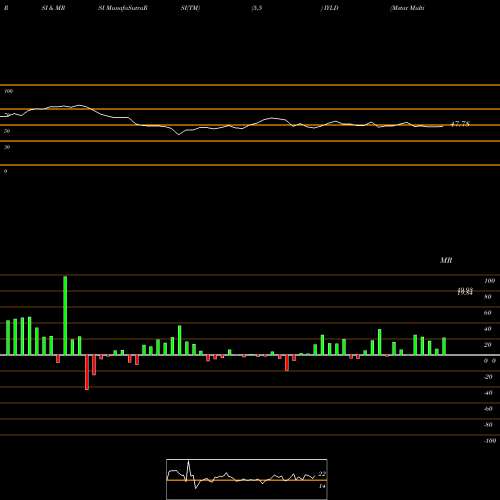Click the -100 label on MR axis
500x500 pixels.
490,441
